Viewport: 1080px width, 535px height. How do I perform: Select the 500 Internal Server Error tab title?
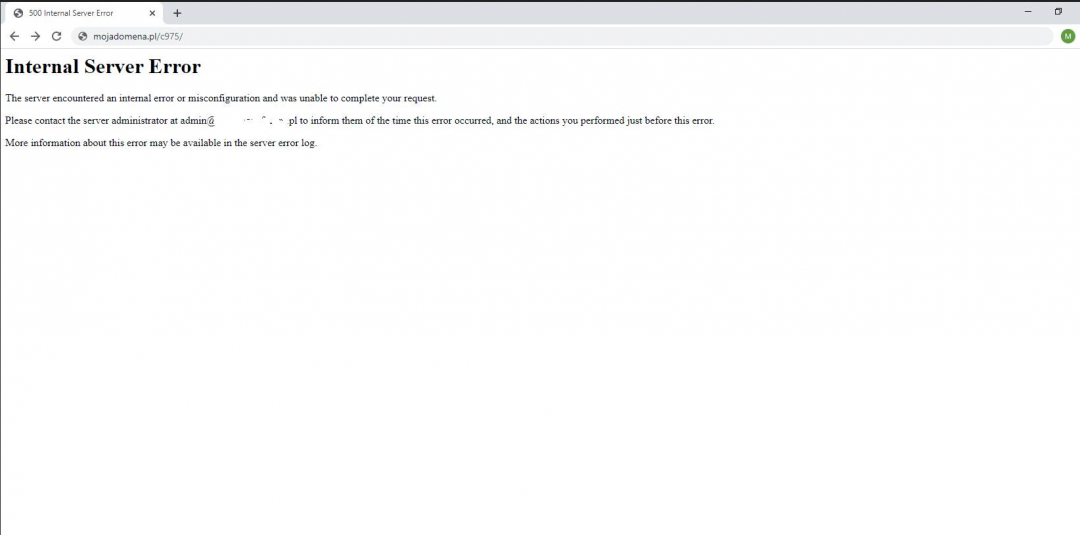[x=71, y=13]
